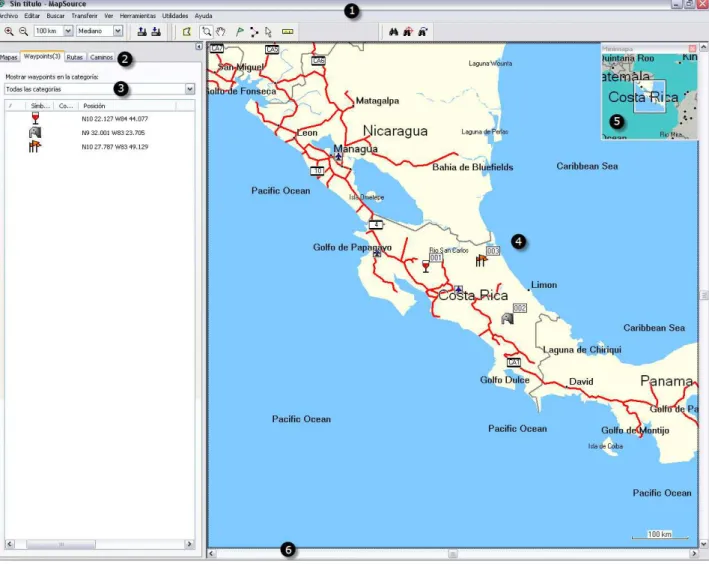Image resolution: width=709 pixels, height=564 pixels.
Task: Switch to the Caminos tab
Action: click(101, 57)
